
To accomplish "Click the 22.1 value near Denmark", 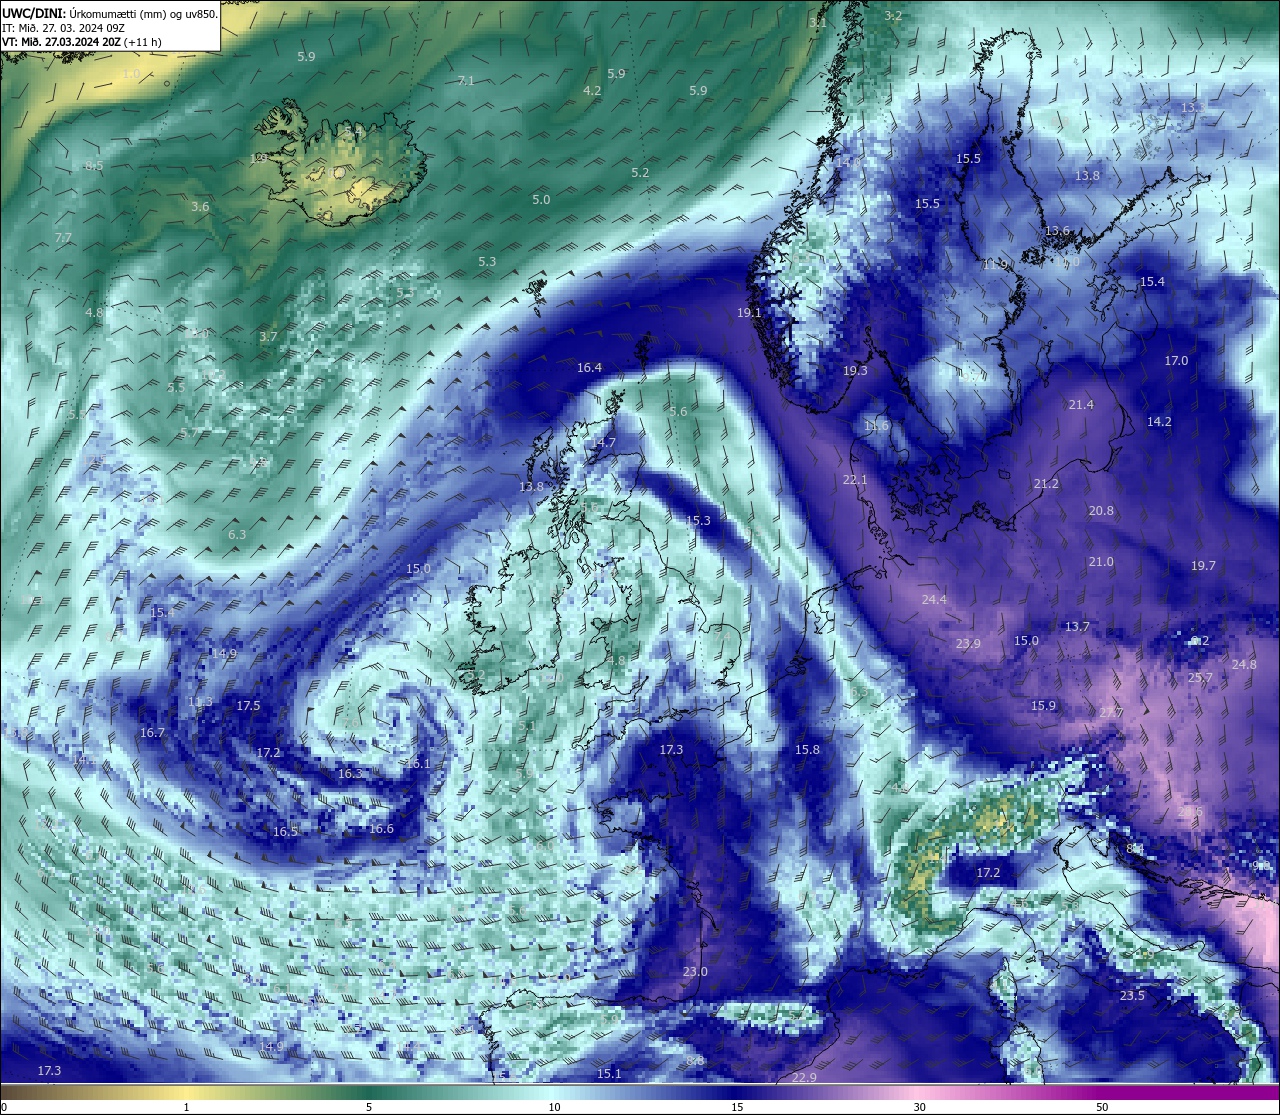I will [855, 480].
